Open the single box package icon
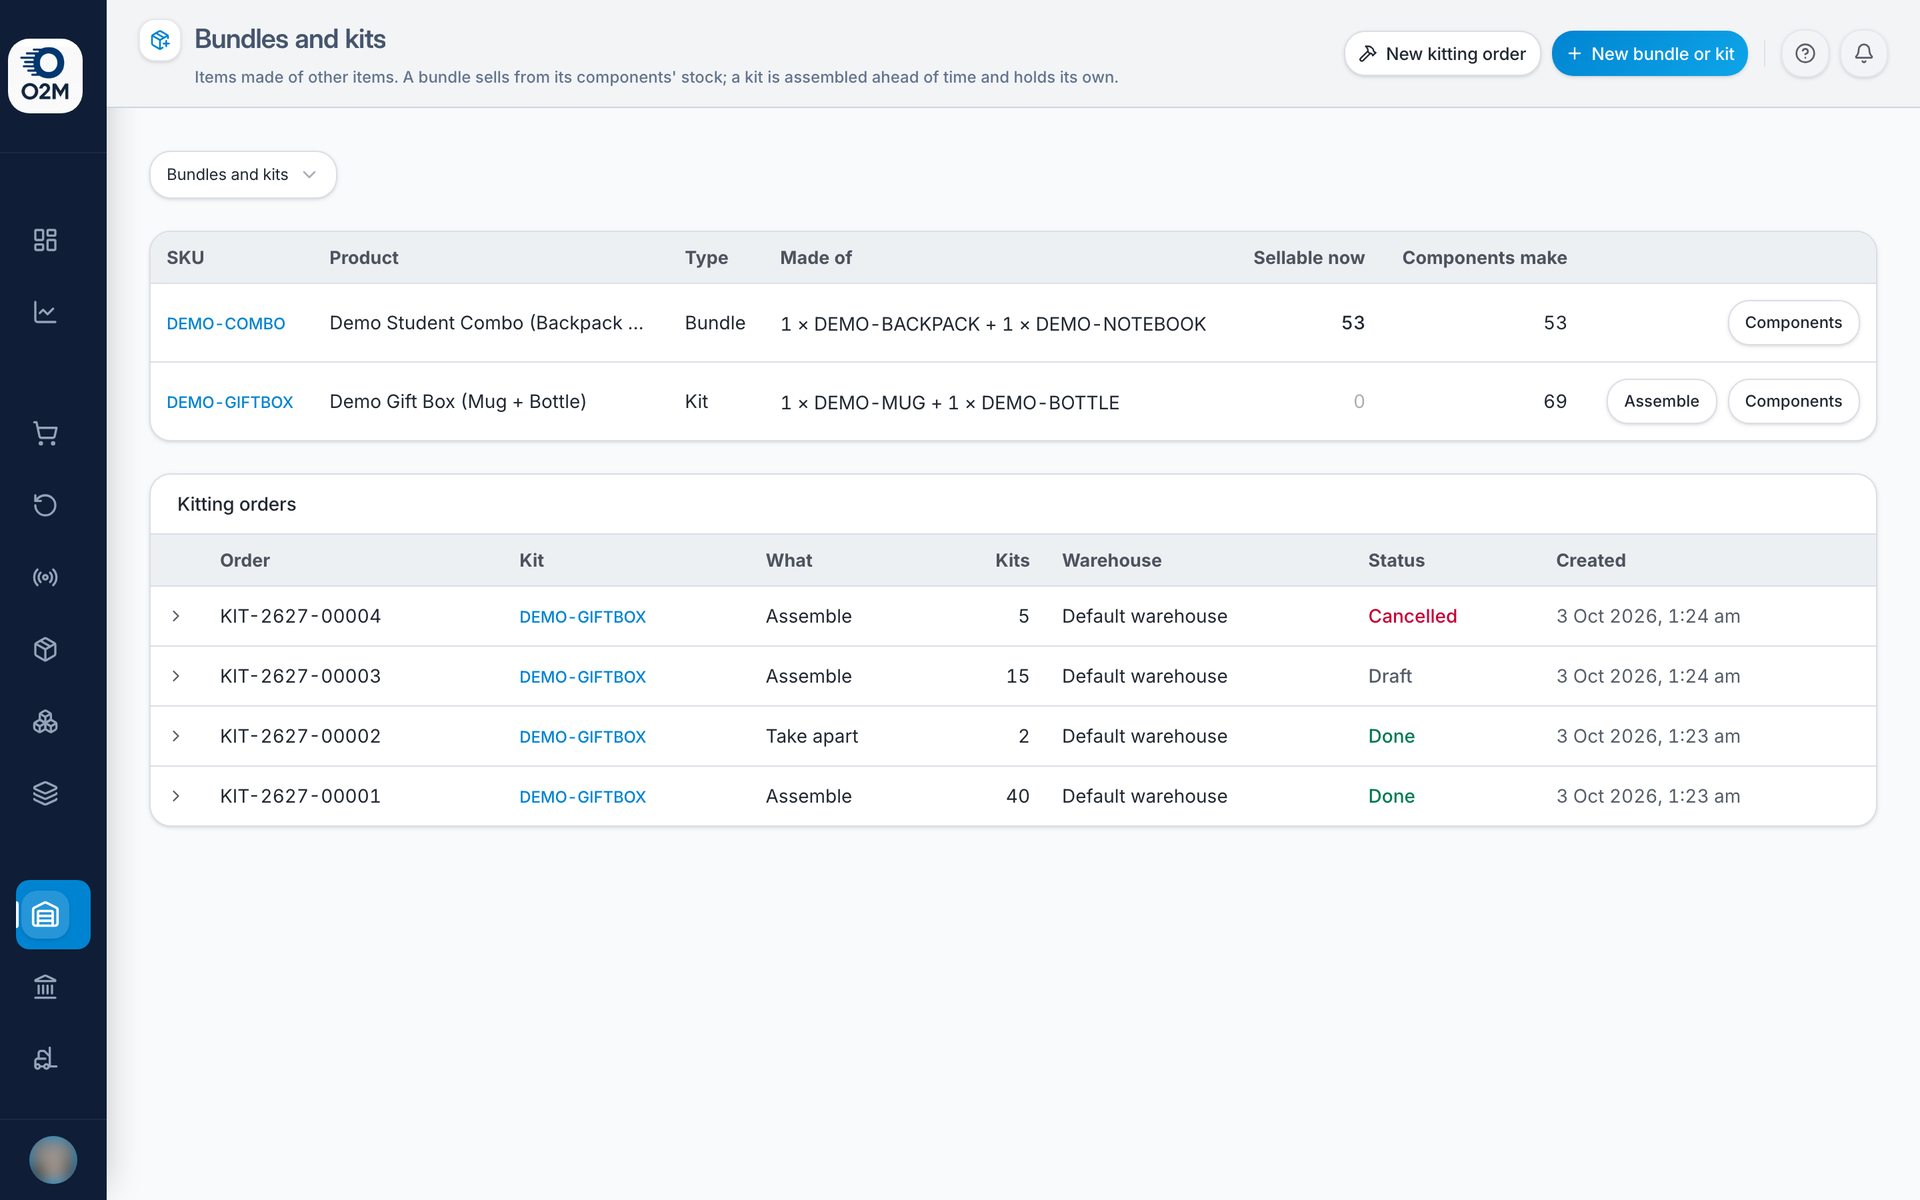This screenshot has width=1920, height=1200. click(x=45, y=649)
